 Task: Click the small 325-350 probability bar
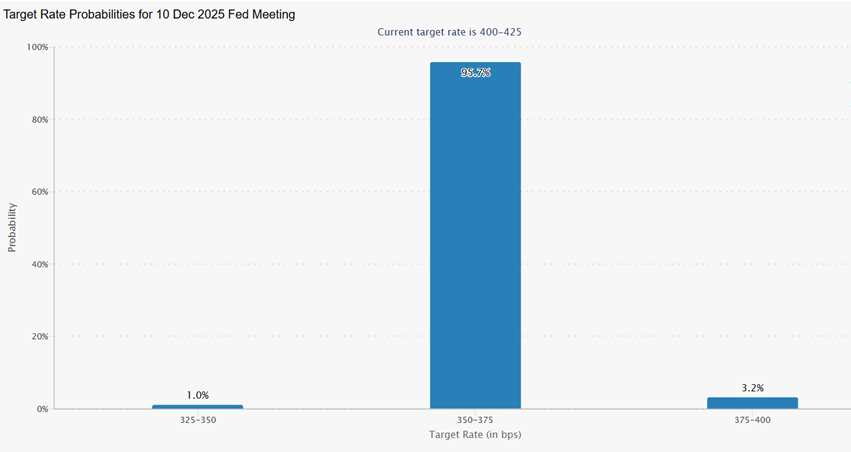pos(197,406)
